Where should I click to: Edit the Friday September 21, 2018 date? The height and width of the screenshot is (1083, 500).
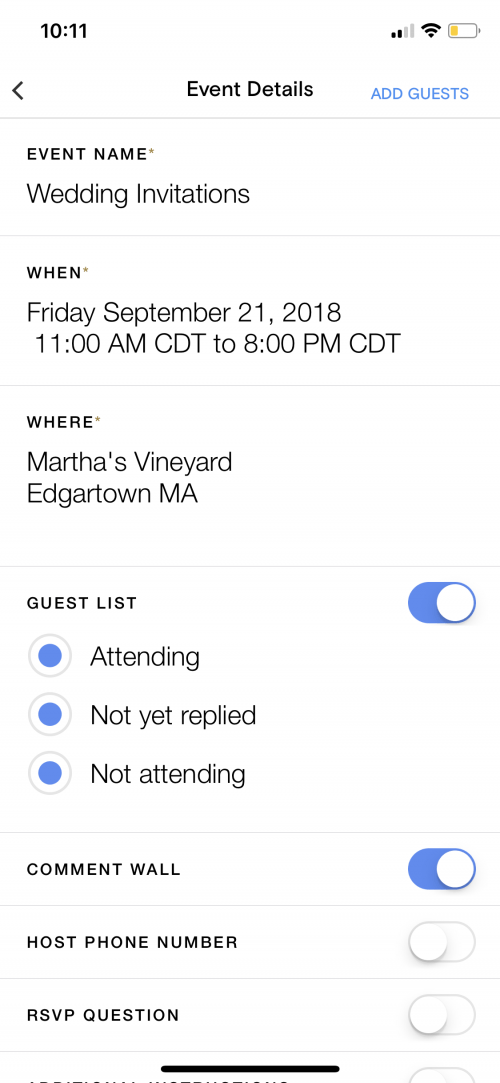pos(184,313)
